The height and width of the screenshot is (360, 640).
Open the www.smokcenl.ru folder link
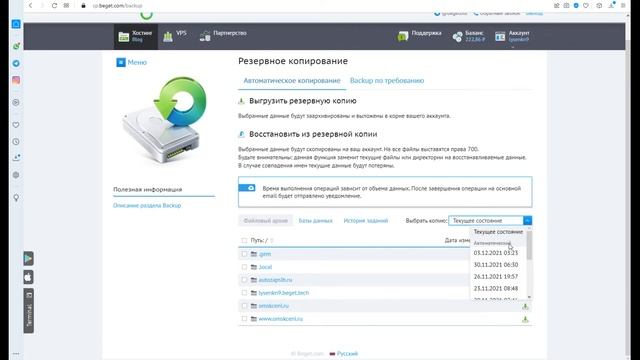coord(281,319)
